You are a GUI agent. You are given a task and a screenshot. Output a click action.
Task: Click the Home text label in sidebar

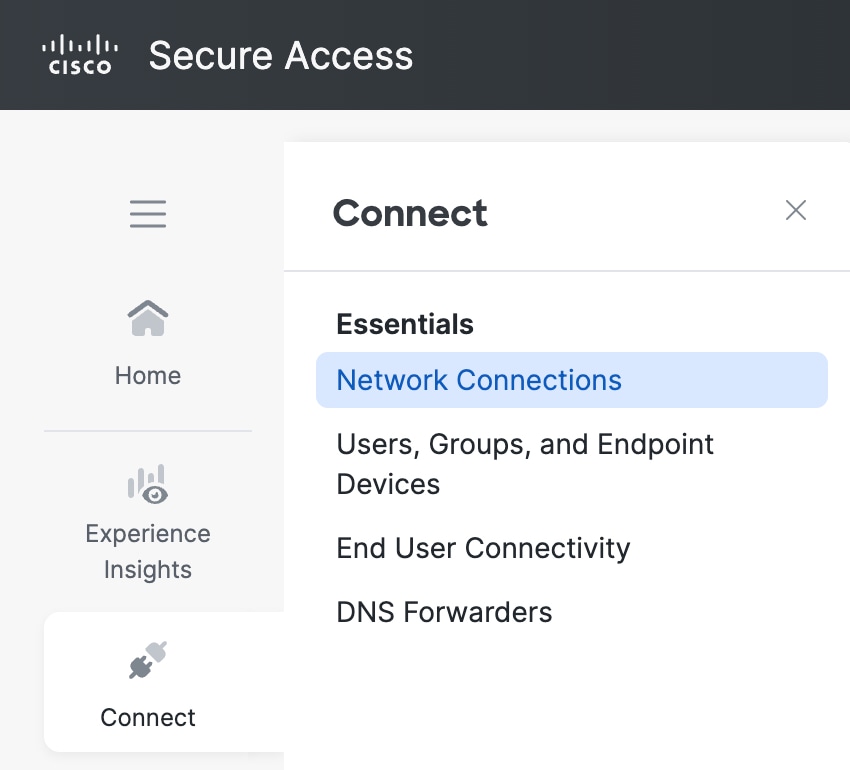(x=148, y=376)
